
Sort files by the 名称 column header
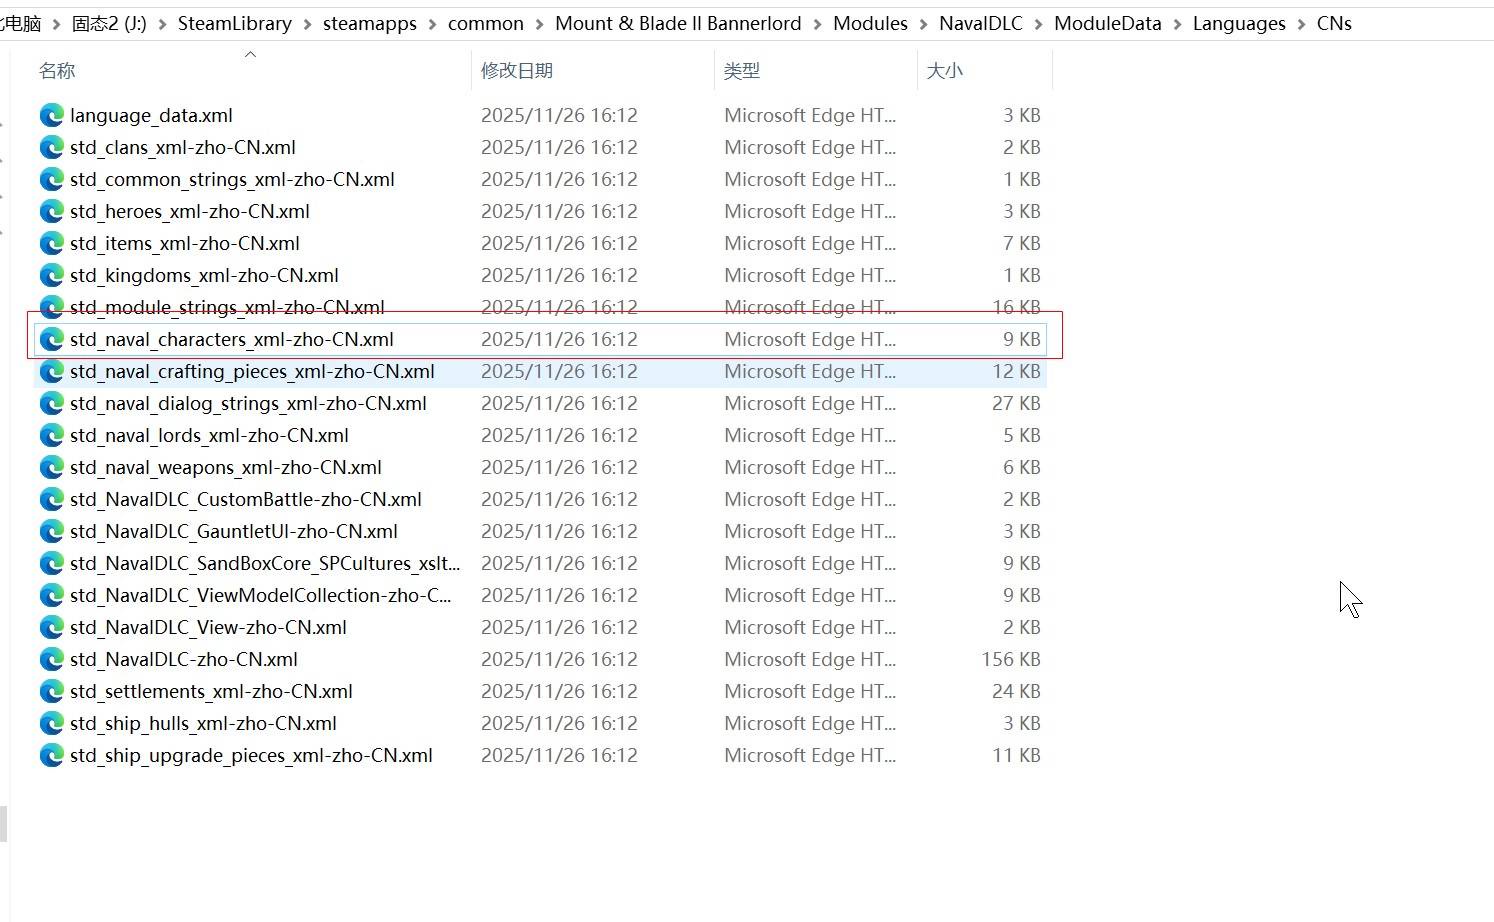tap(57, 71)
